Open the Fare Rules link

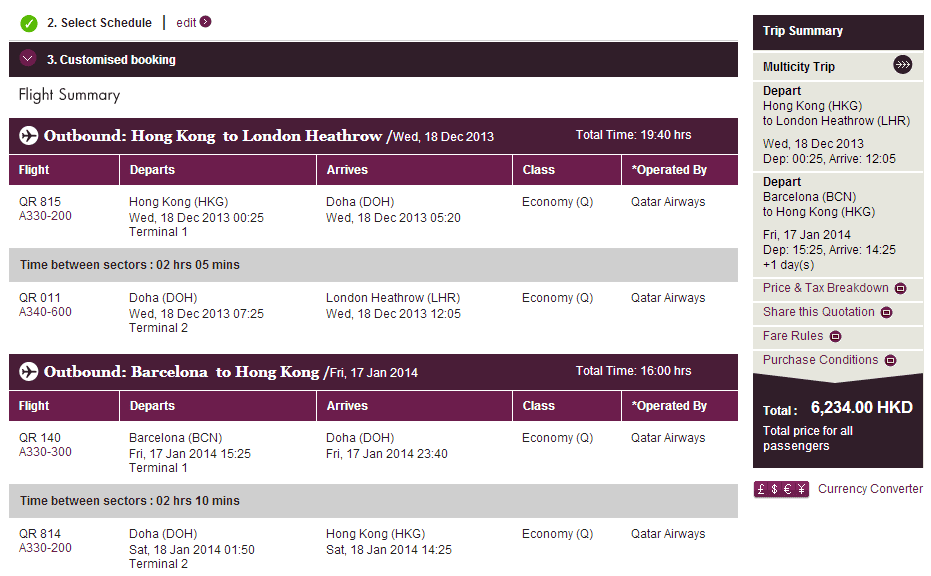793,336
